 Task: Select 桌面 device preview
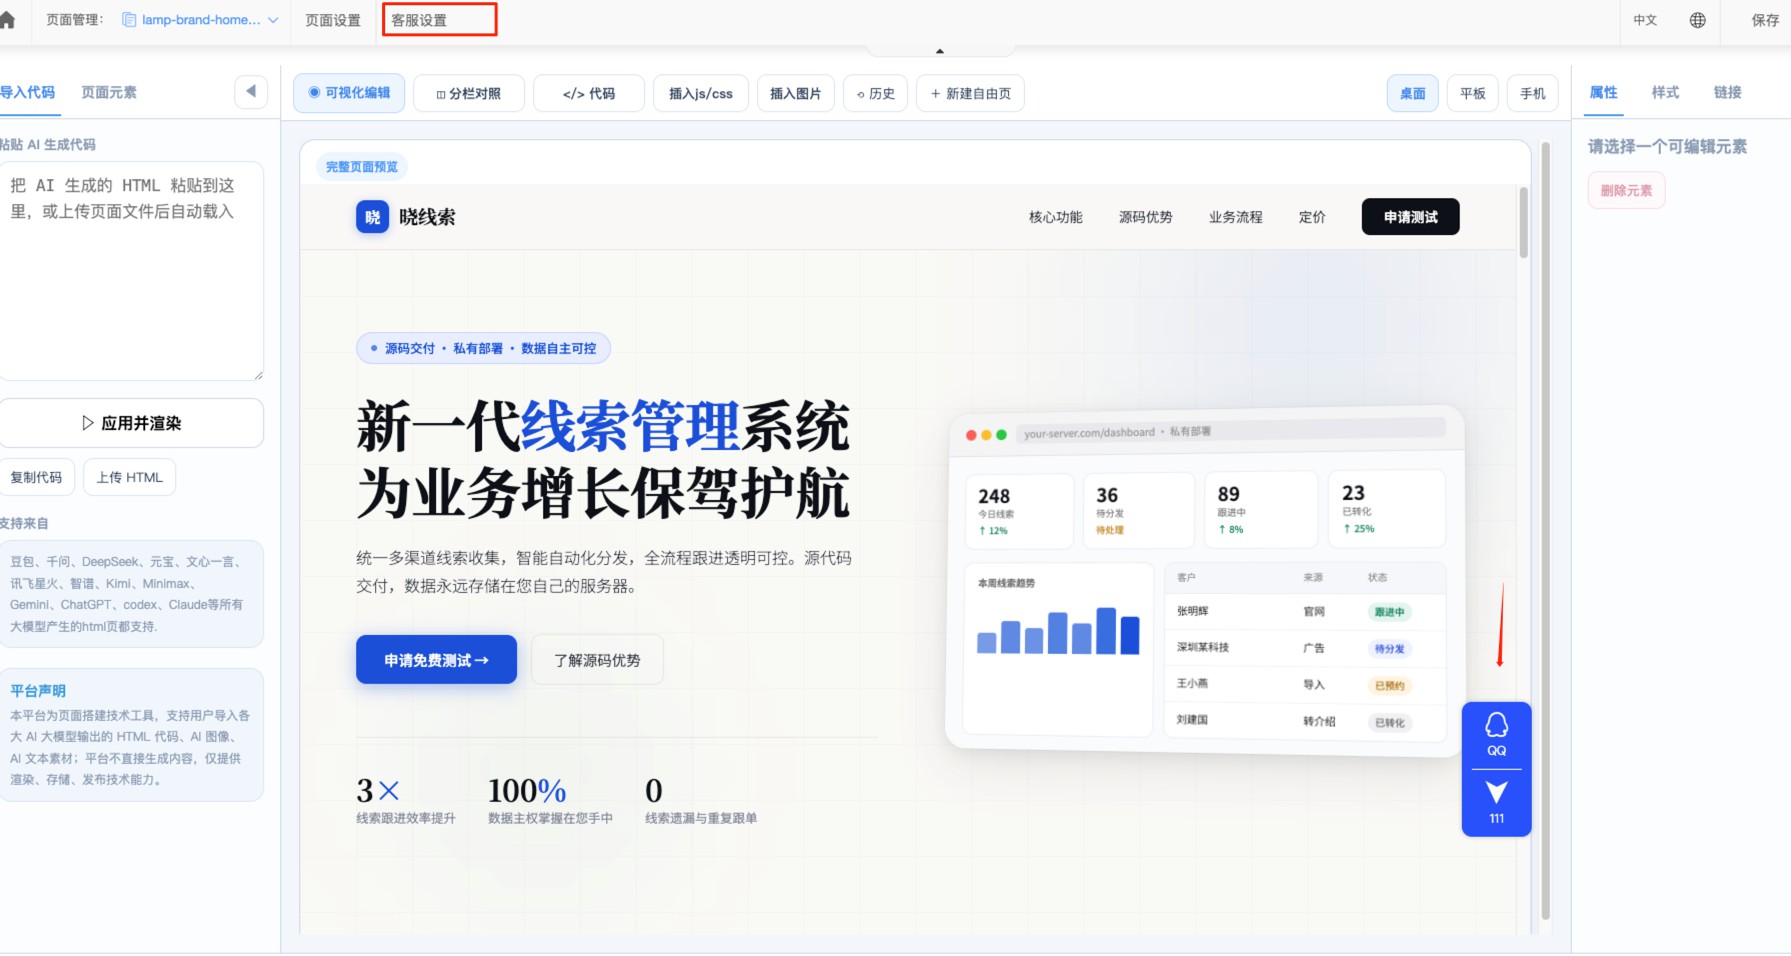1413,94
